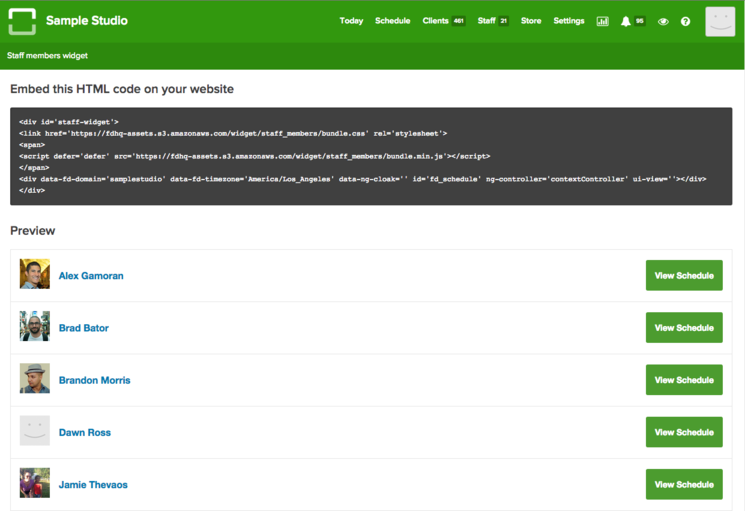Open the Settings menu item
The image size is (745, 511).
569,21
